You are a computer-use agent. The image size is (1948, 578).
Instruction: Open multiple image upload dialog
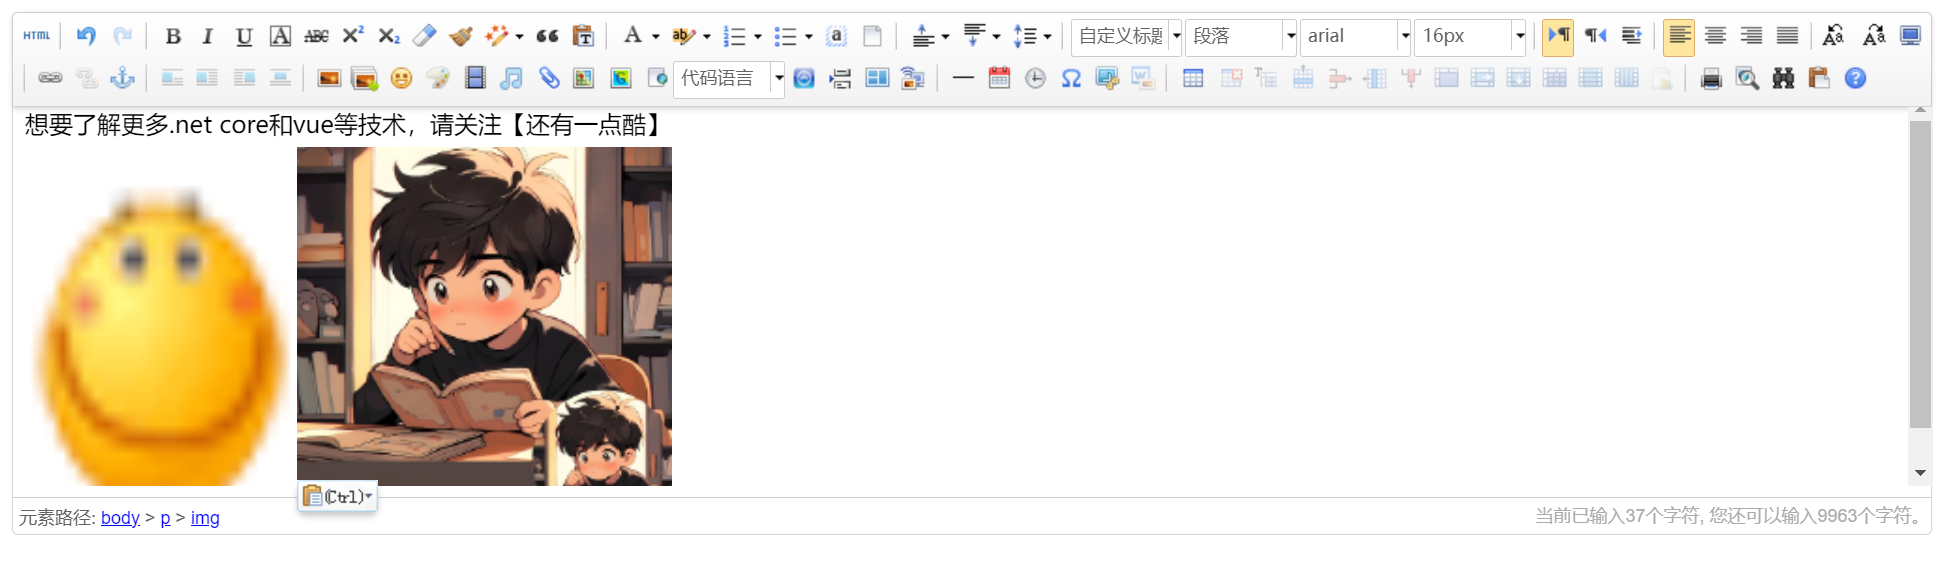[365, 78]
